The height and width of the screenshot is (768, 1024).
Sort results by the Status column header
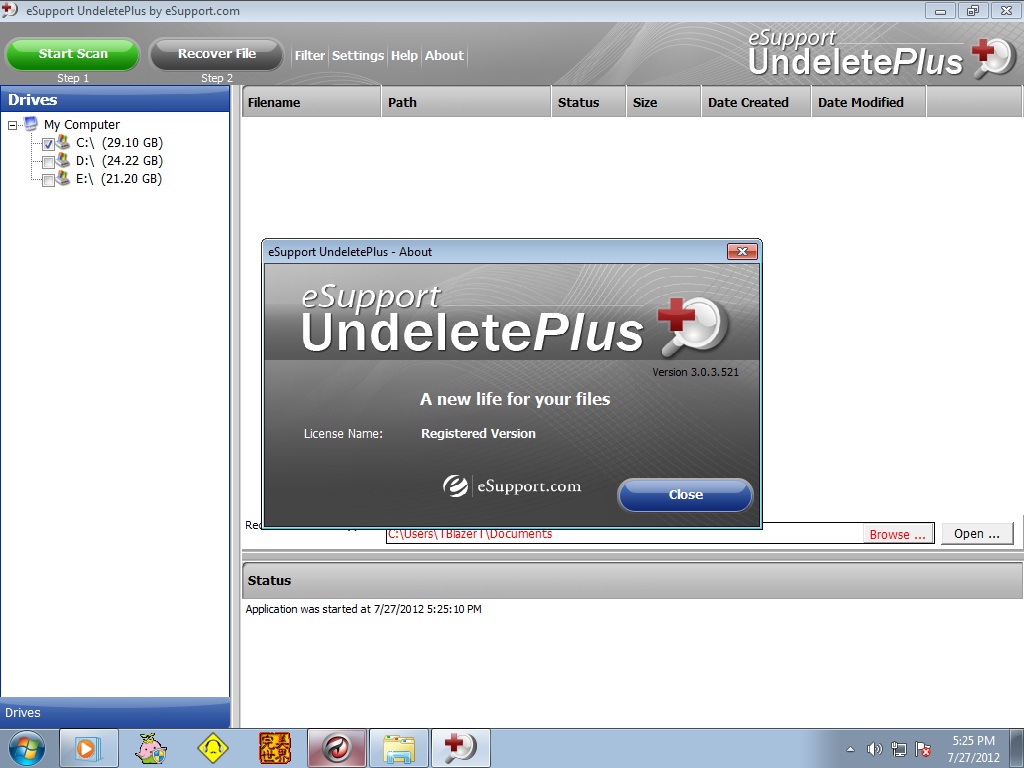pyautogui.click(x=588, y=102)
